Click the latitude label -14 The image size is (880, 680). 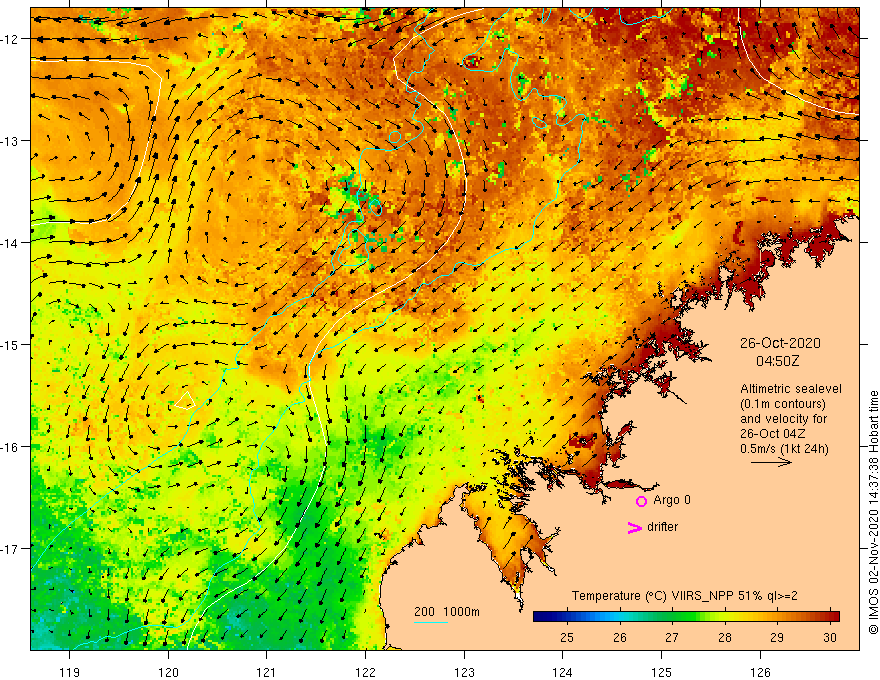[10, 242]
